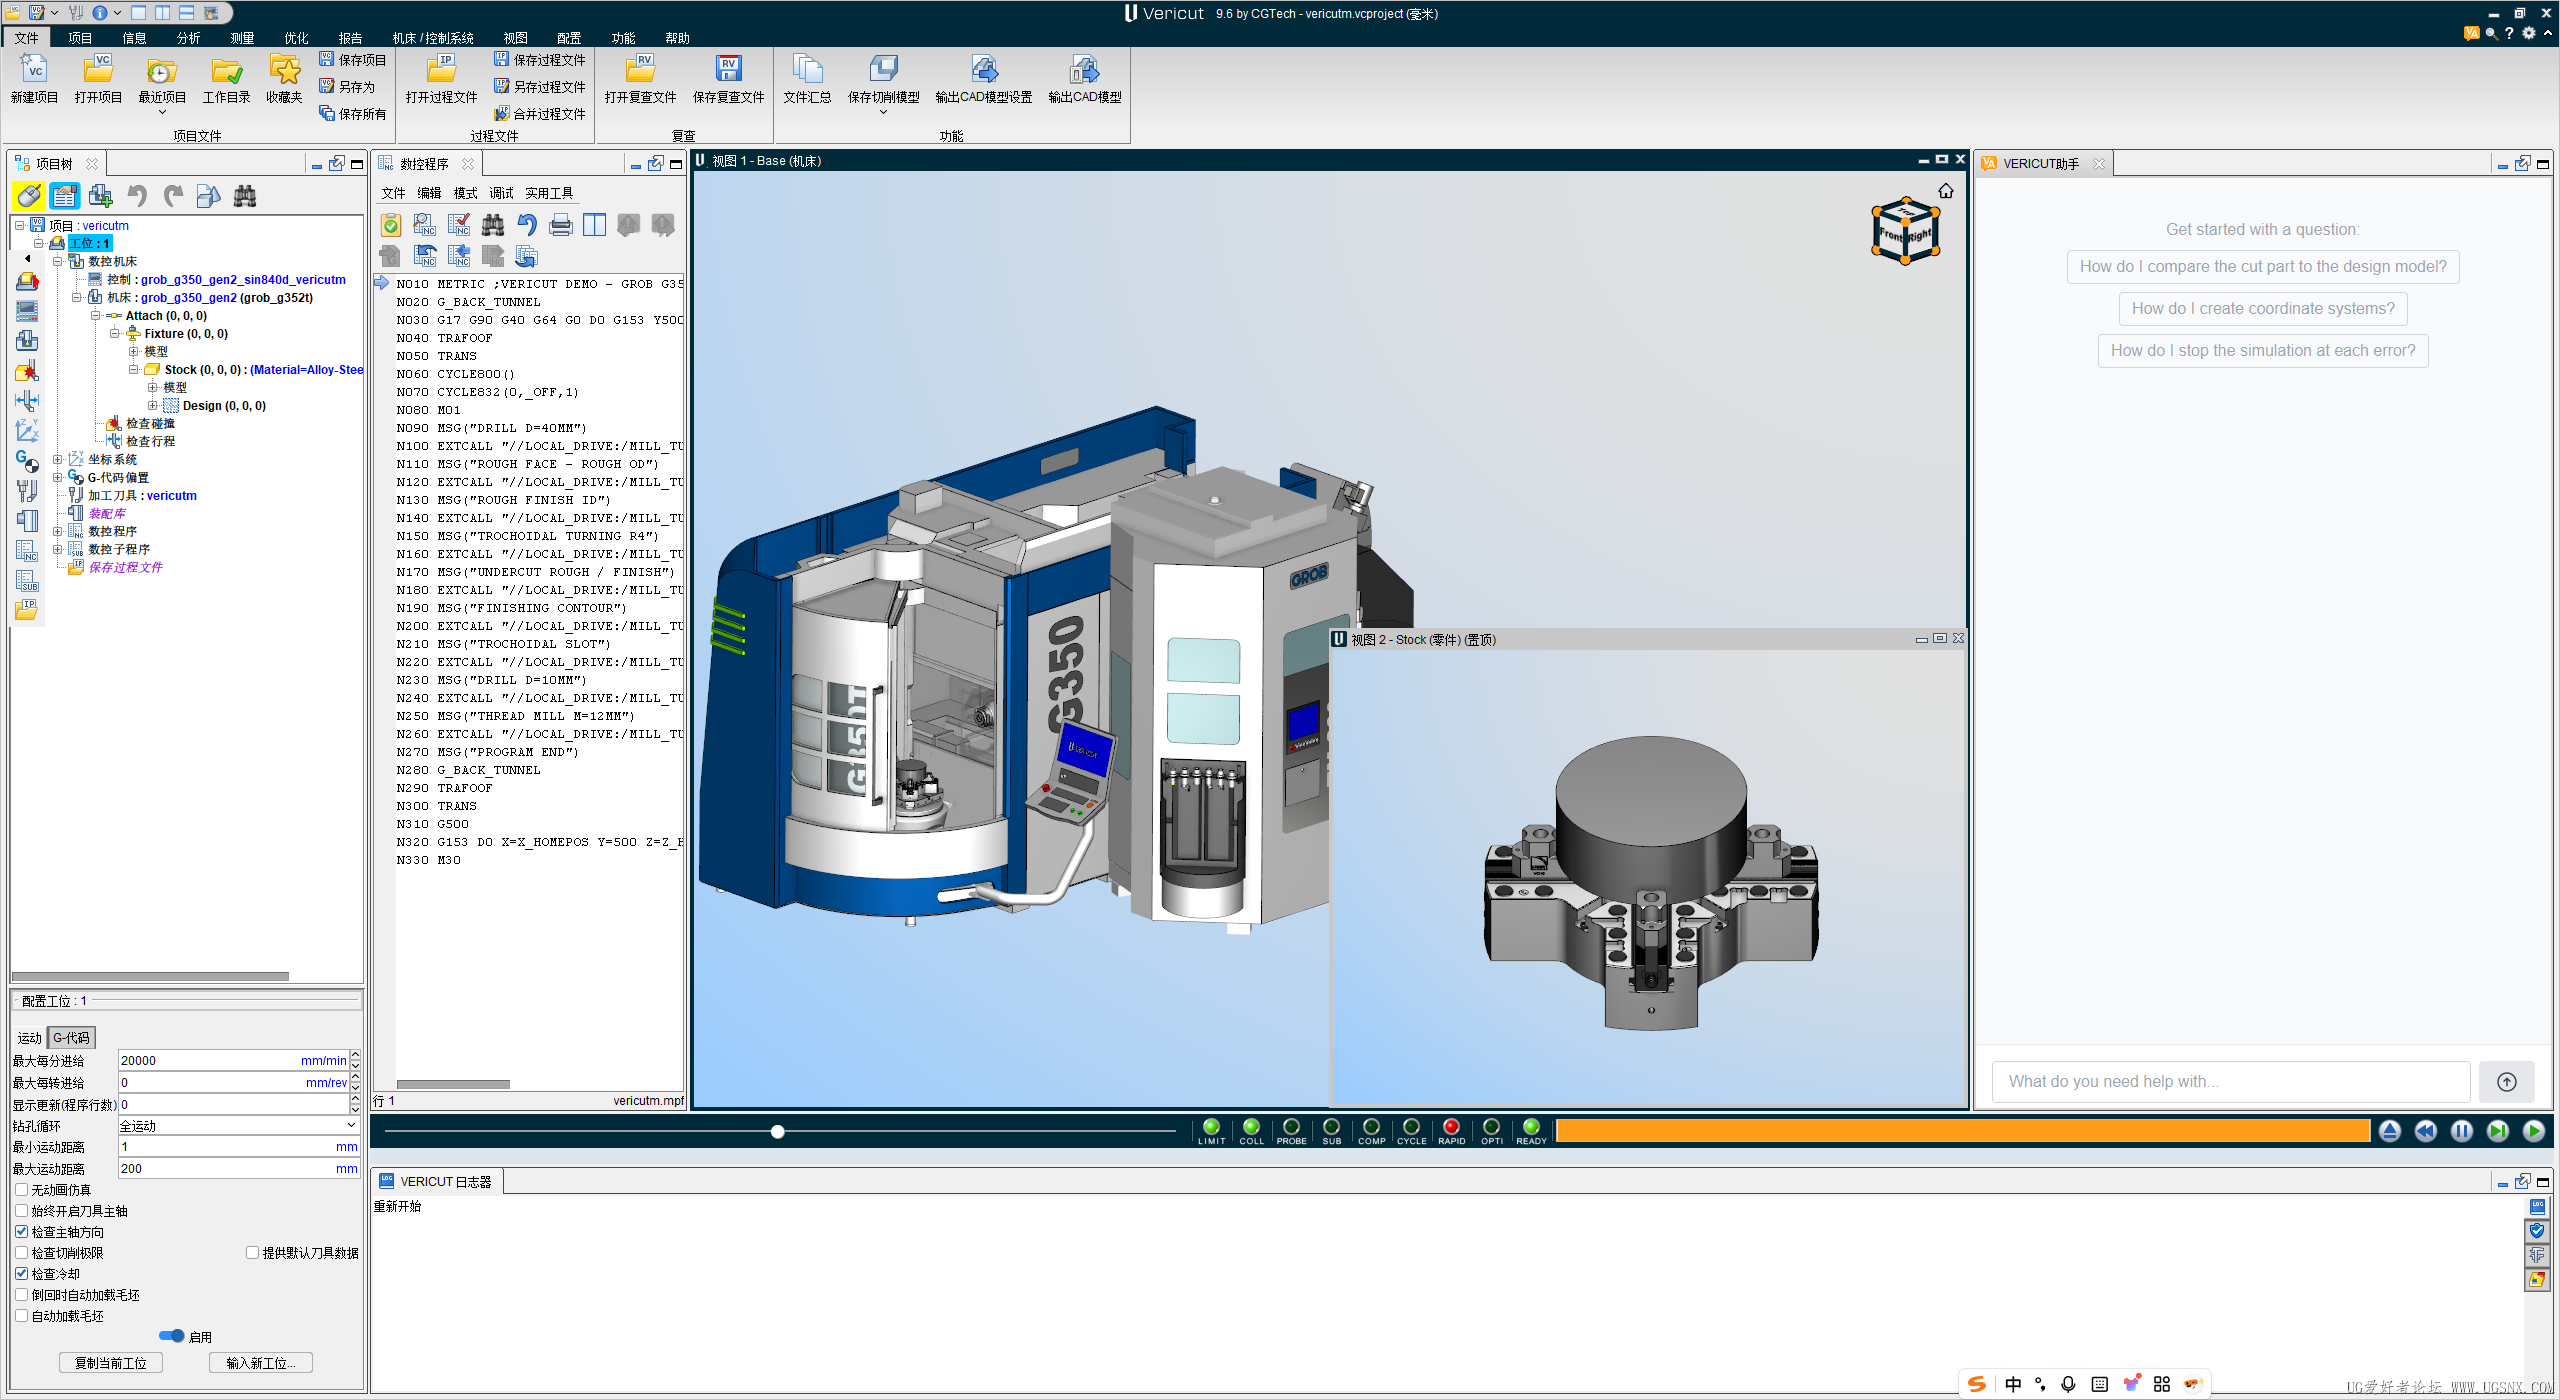Click the LIMIT status indicator light
This screenshot has height=1400, width=2560.
[x=1211, y=1127]
